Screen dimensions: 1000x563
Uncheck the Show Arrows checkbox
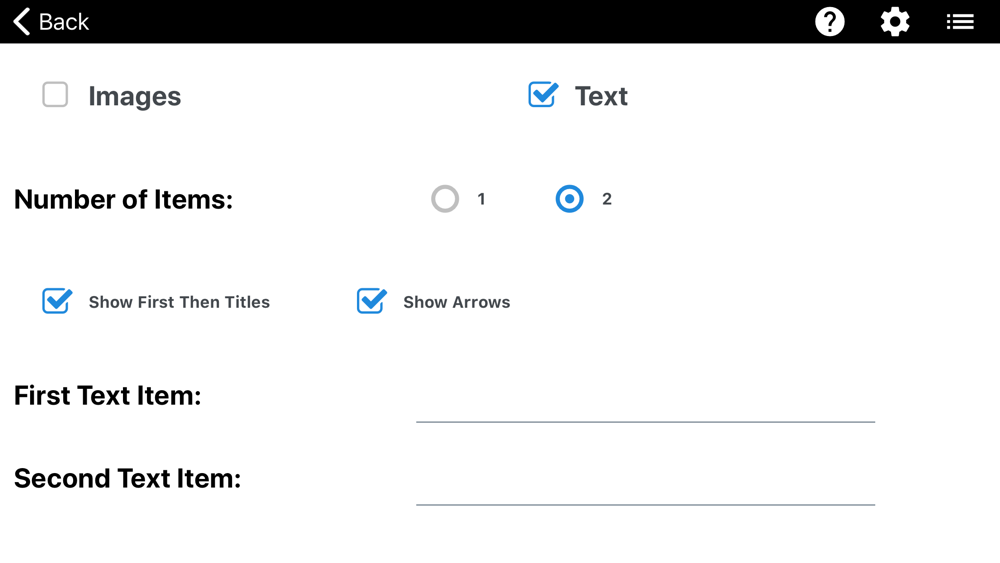[371, 301]
